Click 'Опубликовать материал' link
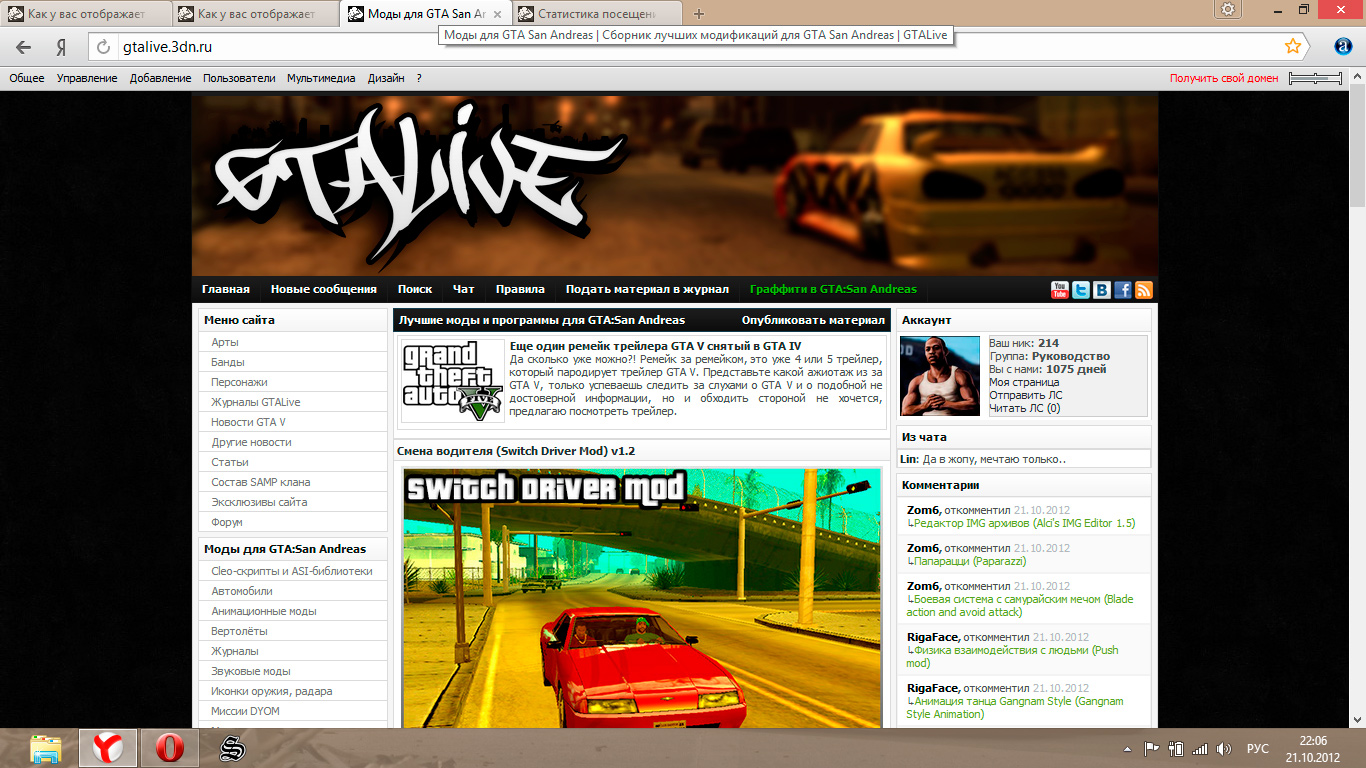1366x768 pixels. 813,320
